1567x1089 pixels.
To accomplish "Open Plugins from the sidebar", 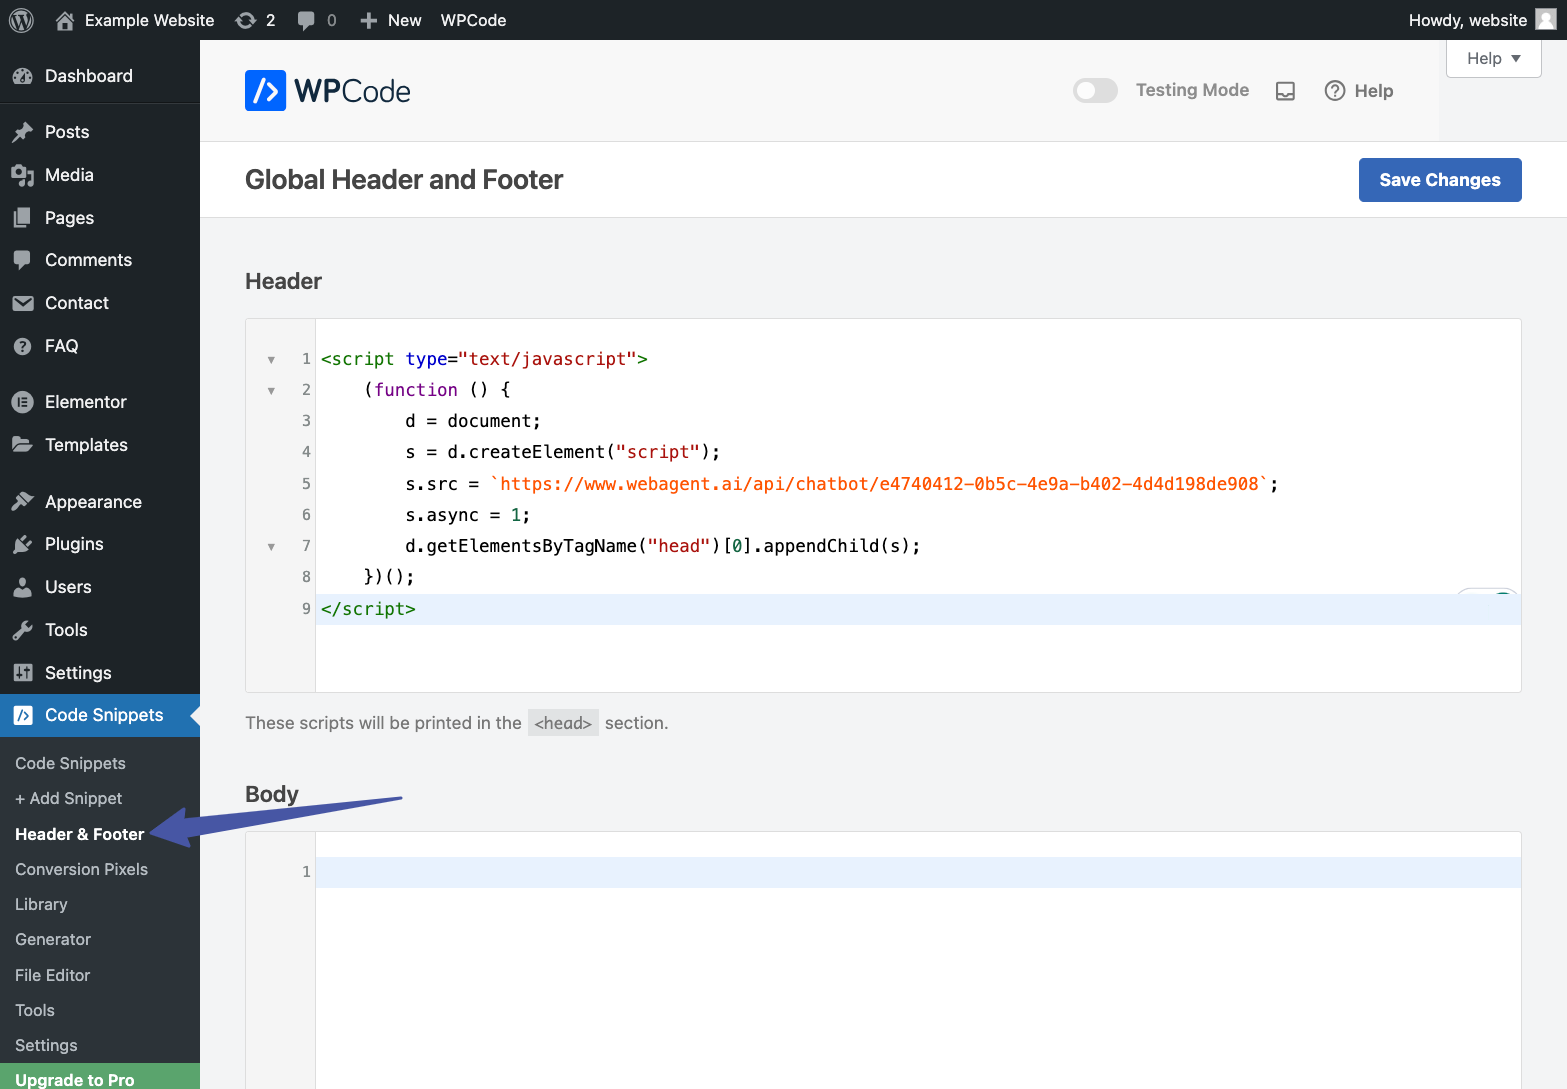I will (x=74, y=544).
